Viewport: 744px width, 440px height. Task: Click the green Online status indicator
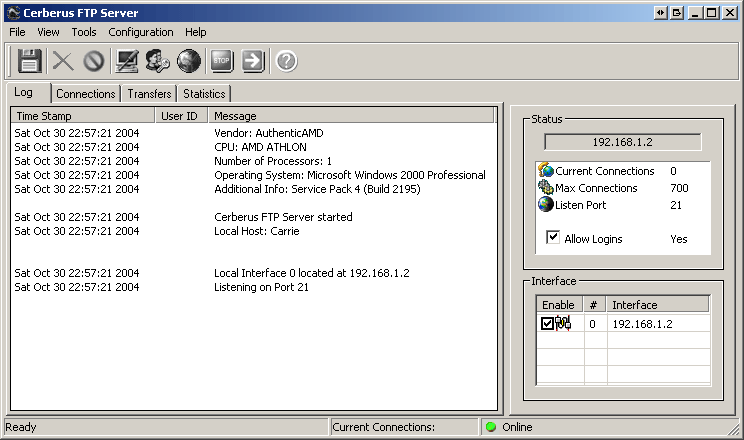point(491,427)
